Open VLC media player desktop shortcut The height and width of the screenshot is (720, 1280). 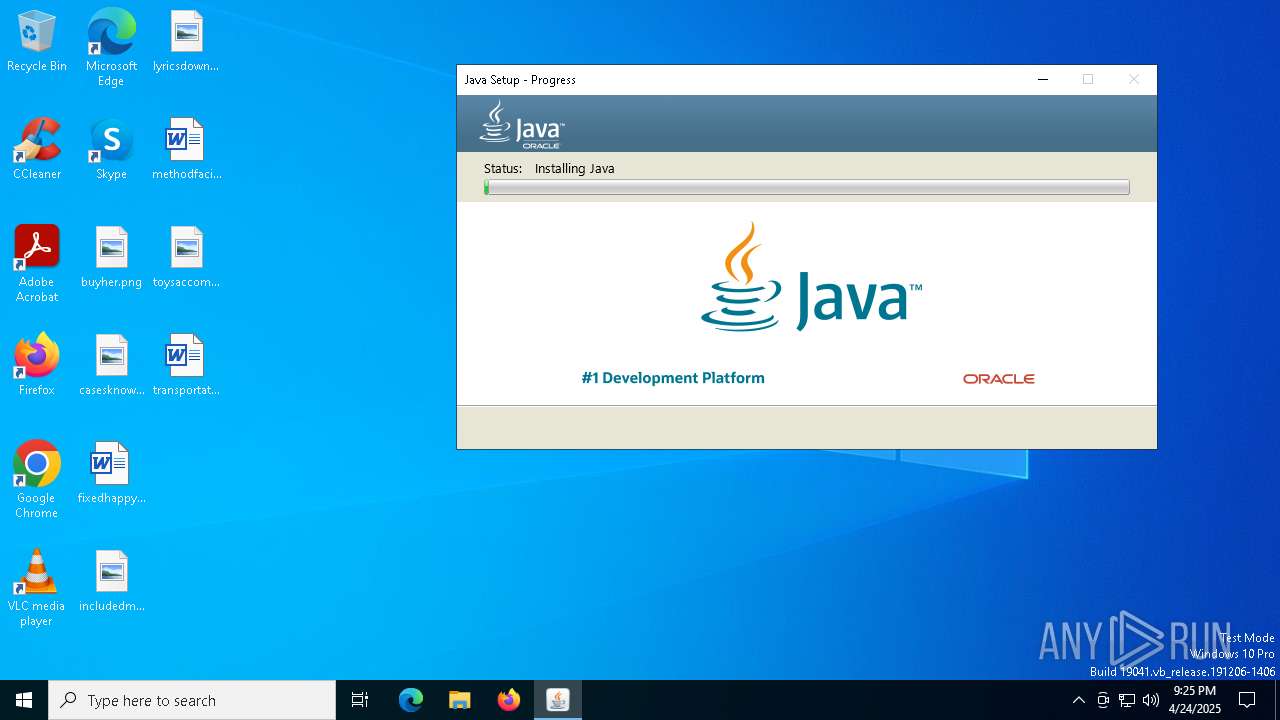point(37,588)
